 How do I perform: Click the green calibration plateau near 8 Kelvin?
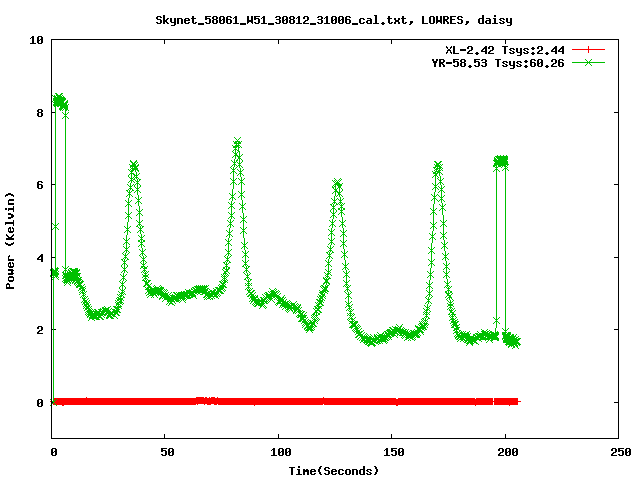tap(60, 102)
